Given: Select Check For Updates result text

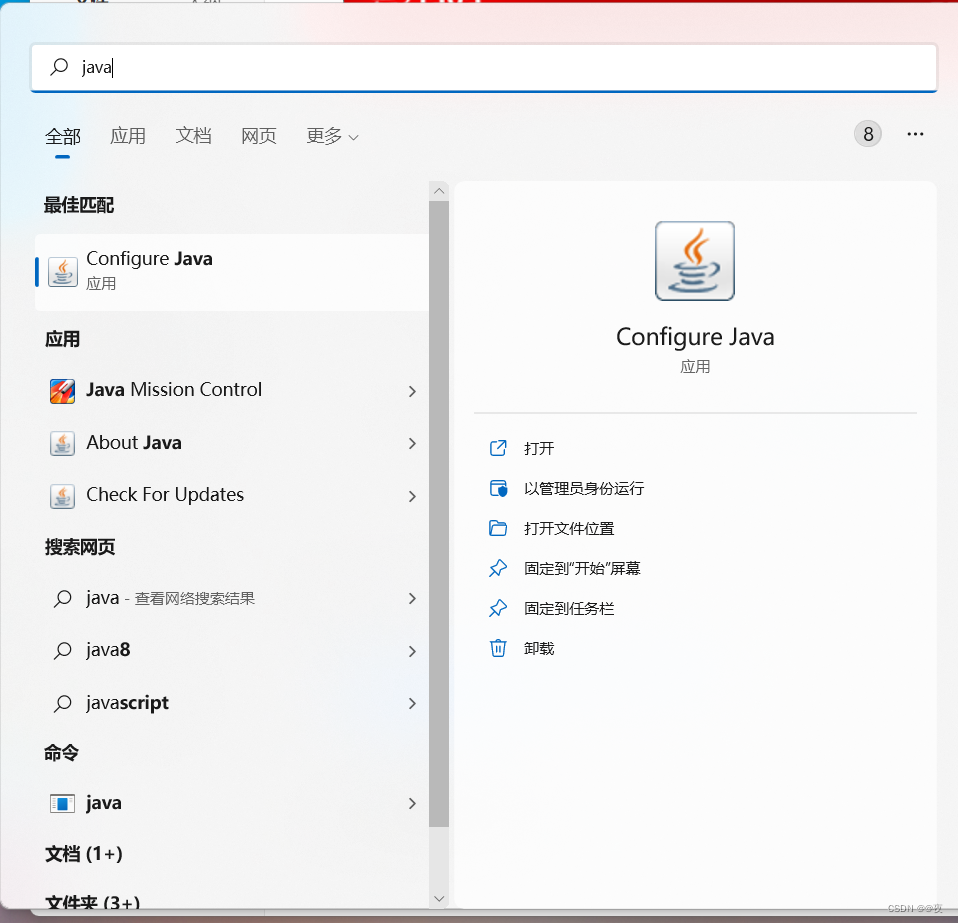Looking at the screenshot, I should 165,495.
